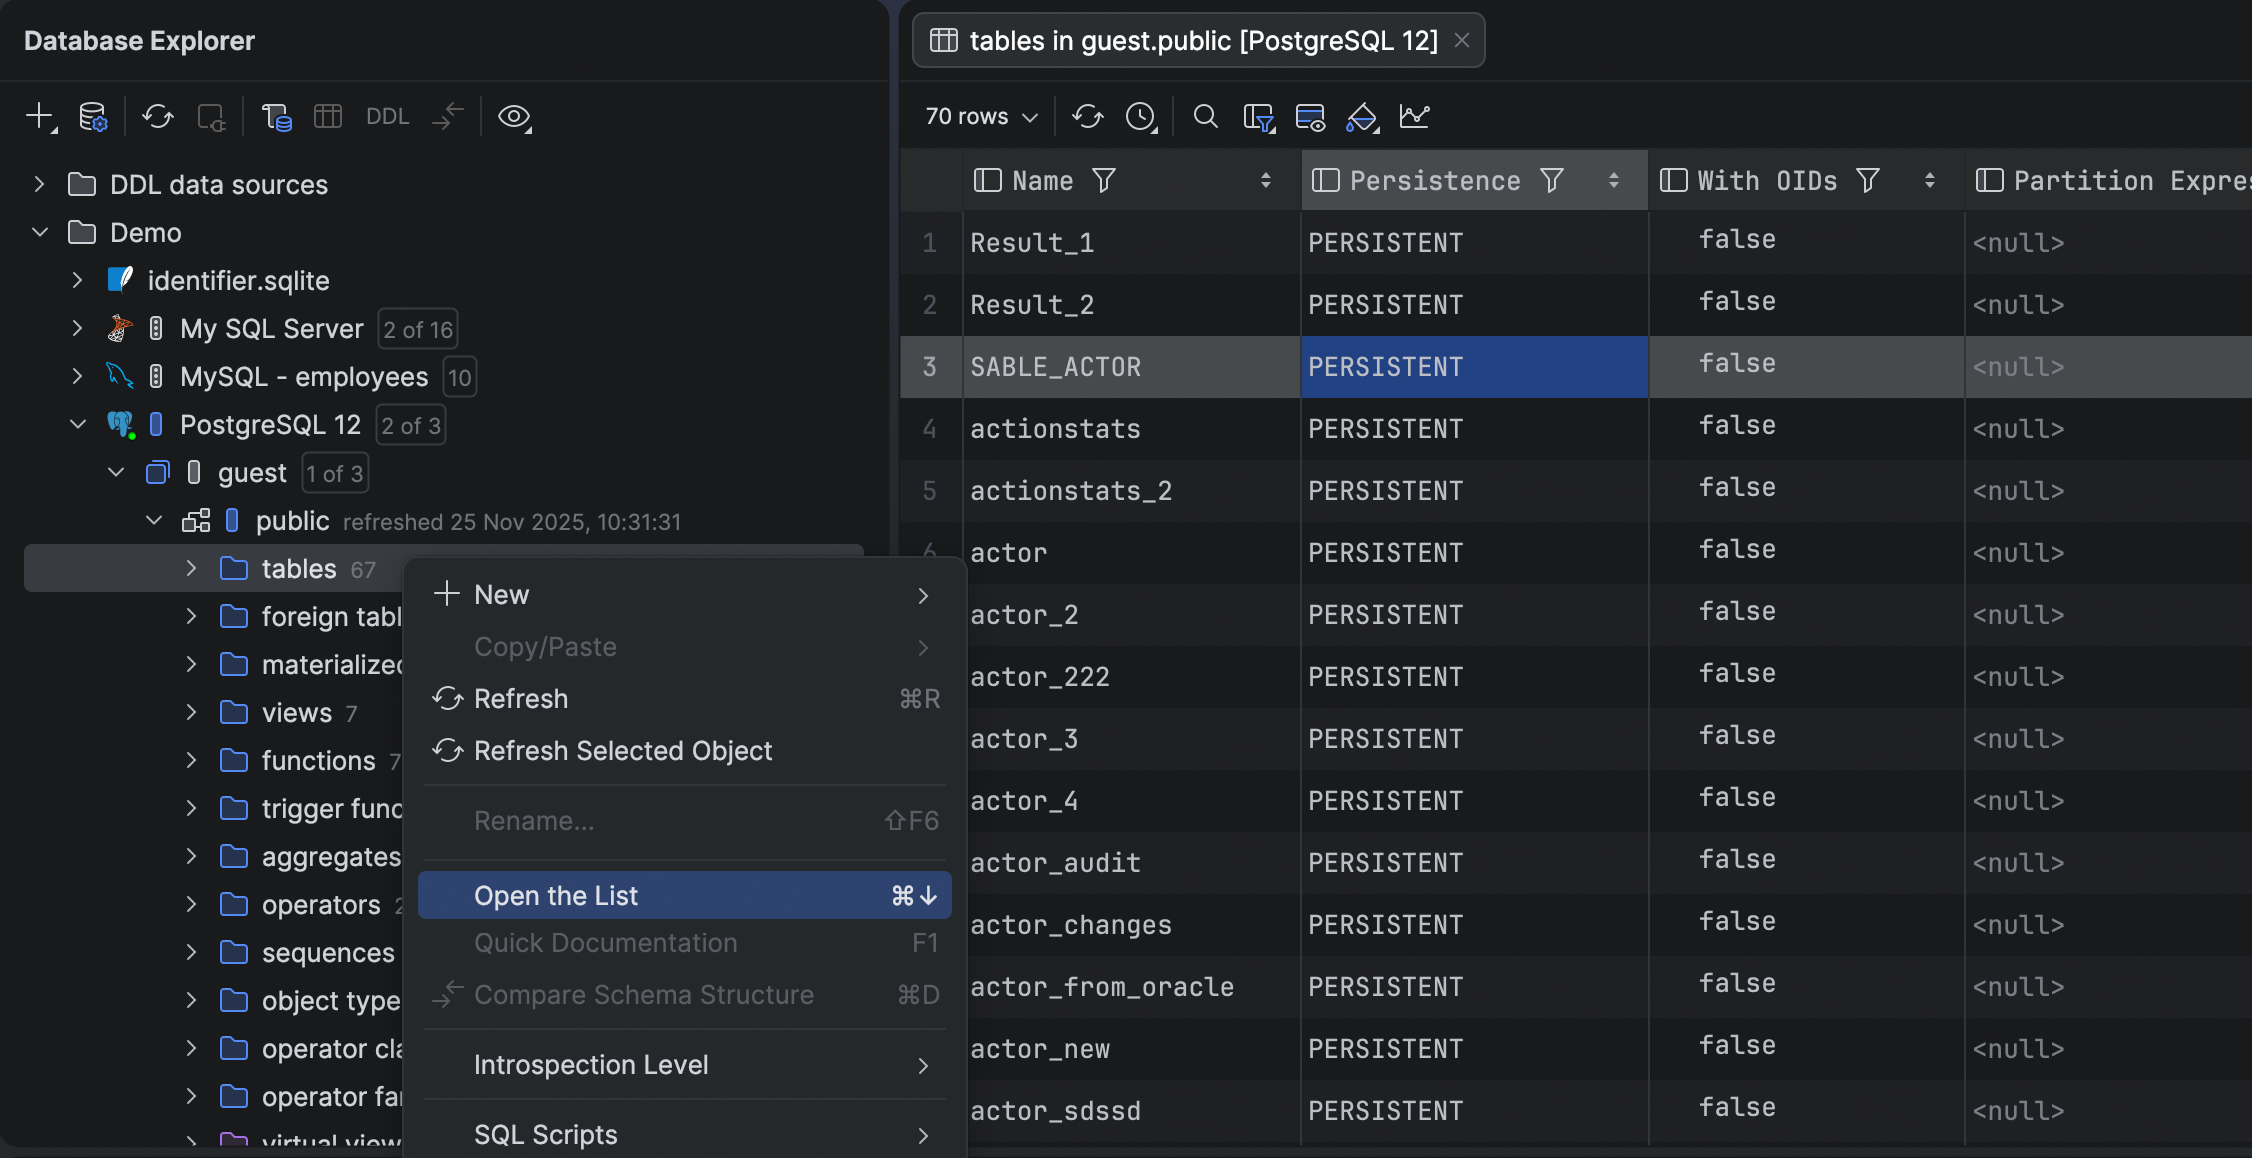Open Data Source Properties icon

tap(93, 116)
